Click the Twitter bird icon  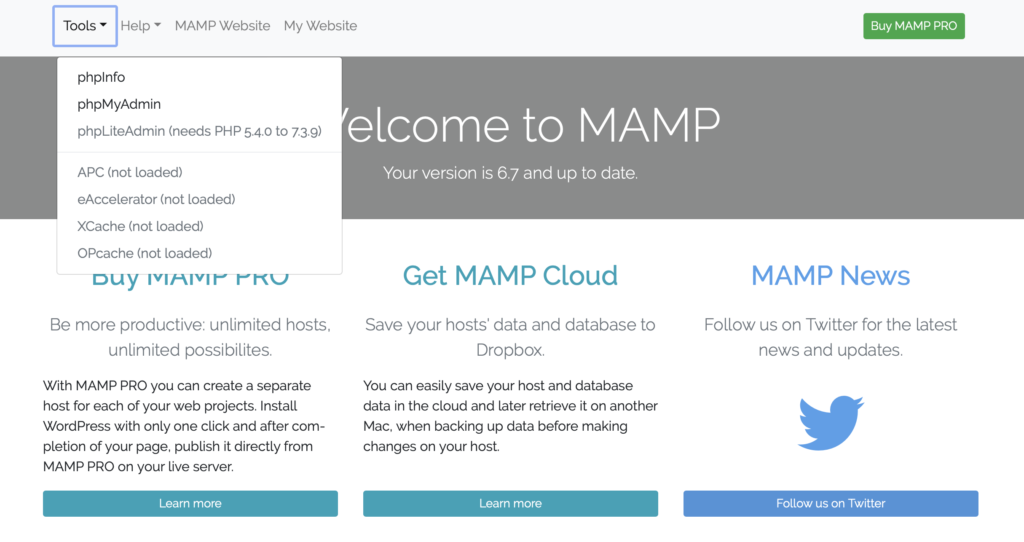coord(830,423)
